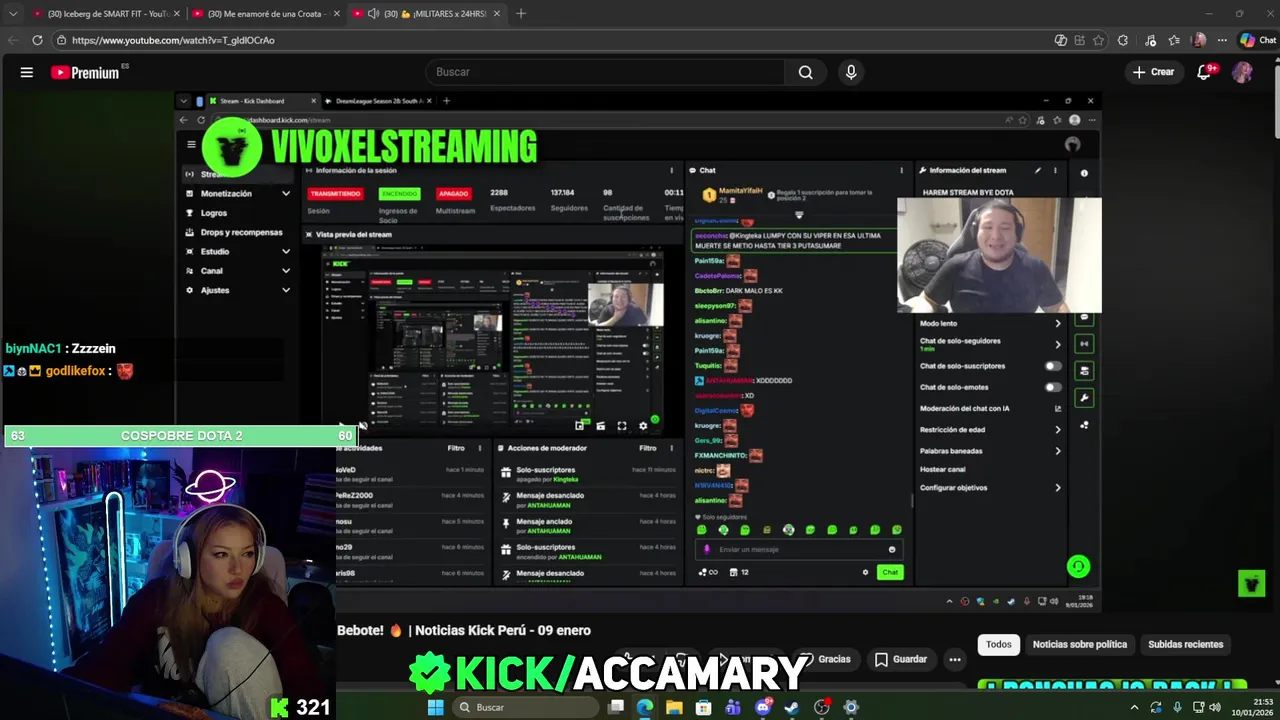Select Todos filter chip

(998, 644)
